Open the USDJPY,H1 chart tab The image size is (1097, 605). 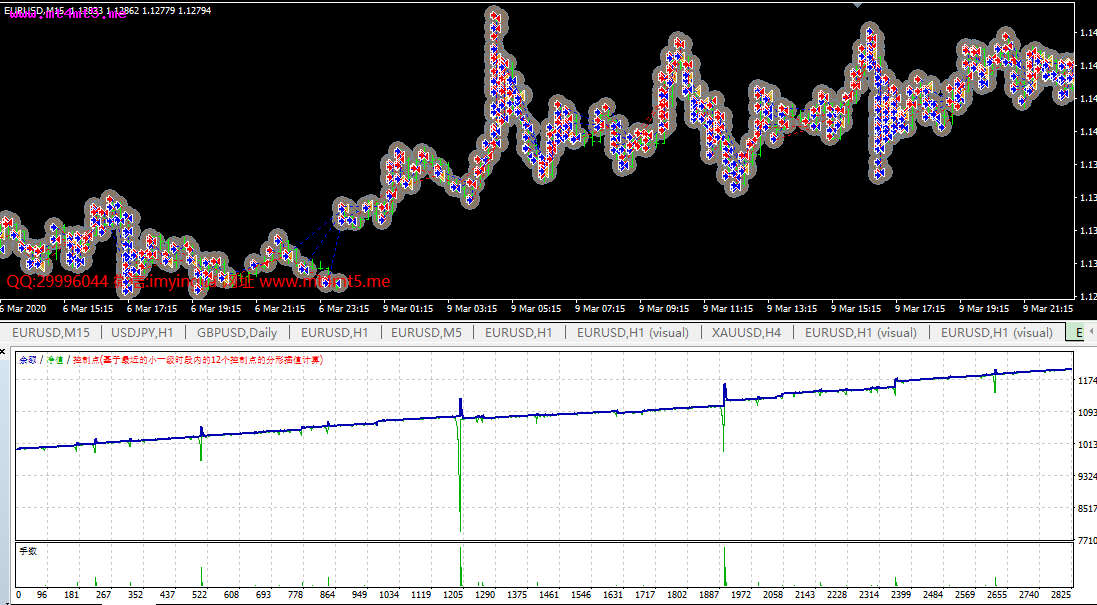142,332
